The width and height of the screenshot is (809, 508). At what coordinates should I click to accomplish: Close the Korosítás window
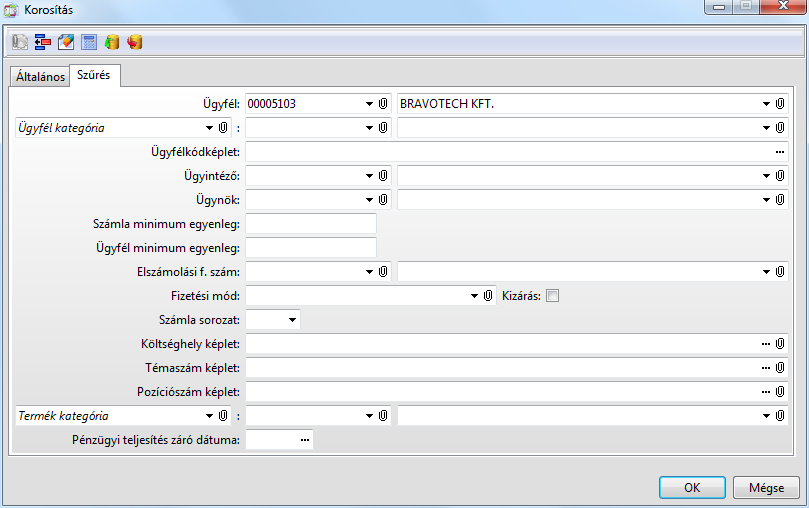click(783, 6)
